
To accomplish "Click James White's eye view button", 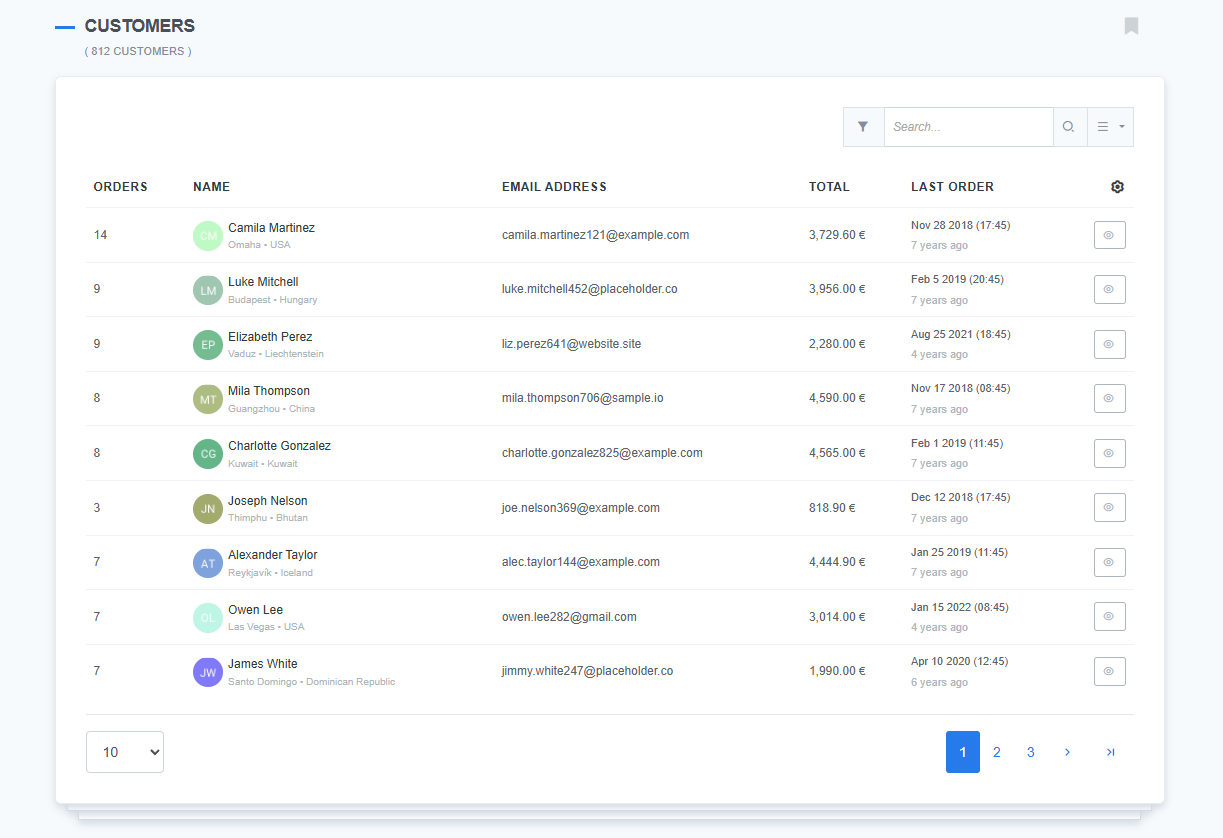I will click(1109, 671).
